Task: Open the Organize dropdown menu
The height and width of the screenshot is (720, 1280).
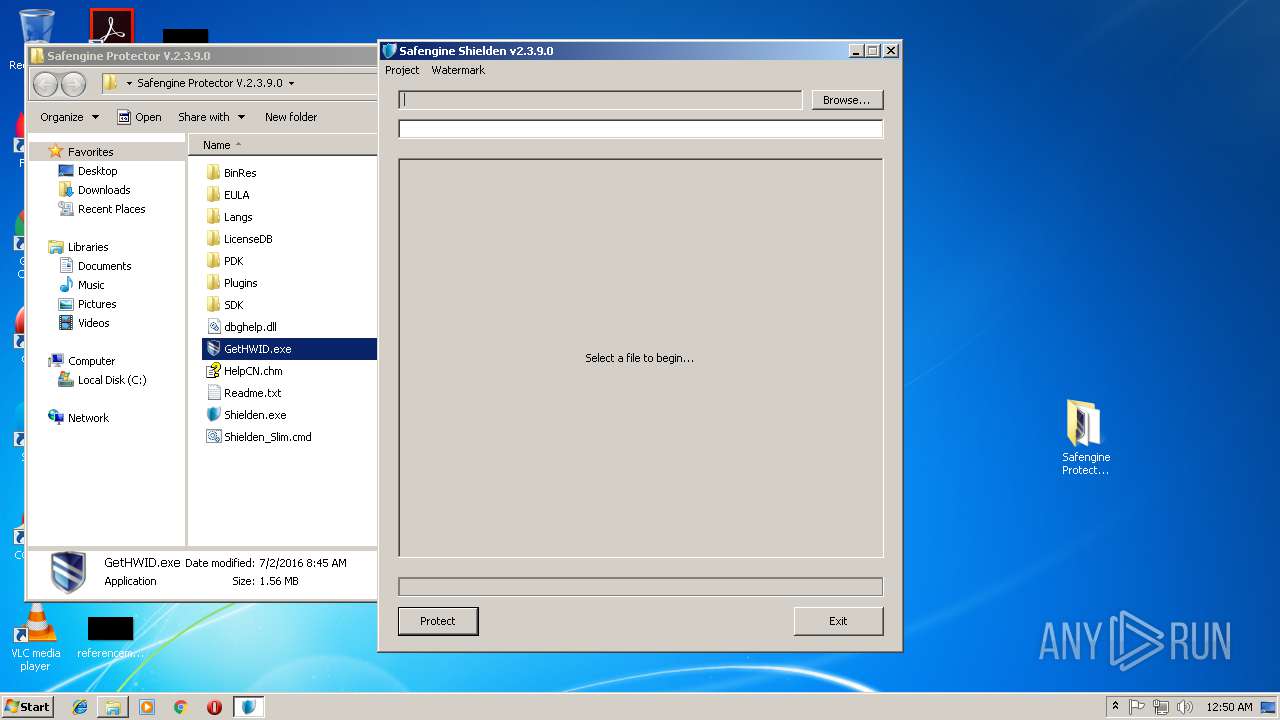Action: 70,117
